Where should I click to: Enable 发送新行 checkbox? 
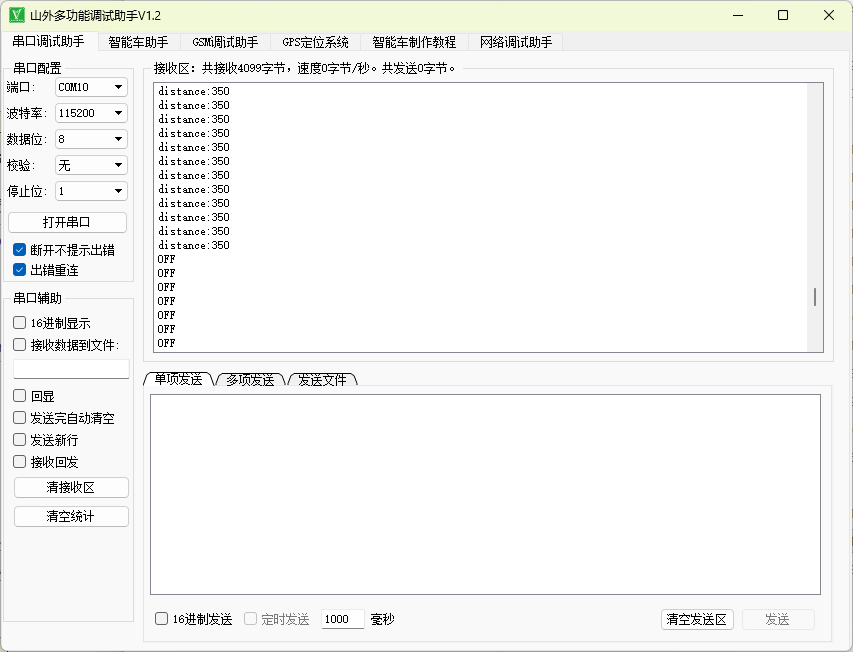(x=20, y=439)
